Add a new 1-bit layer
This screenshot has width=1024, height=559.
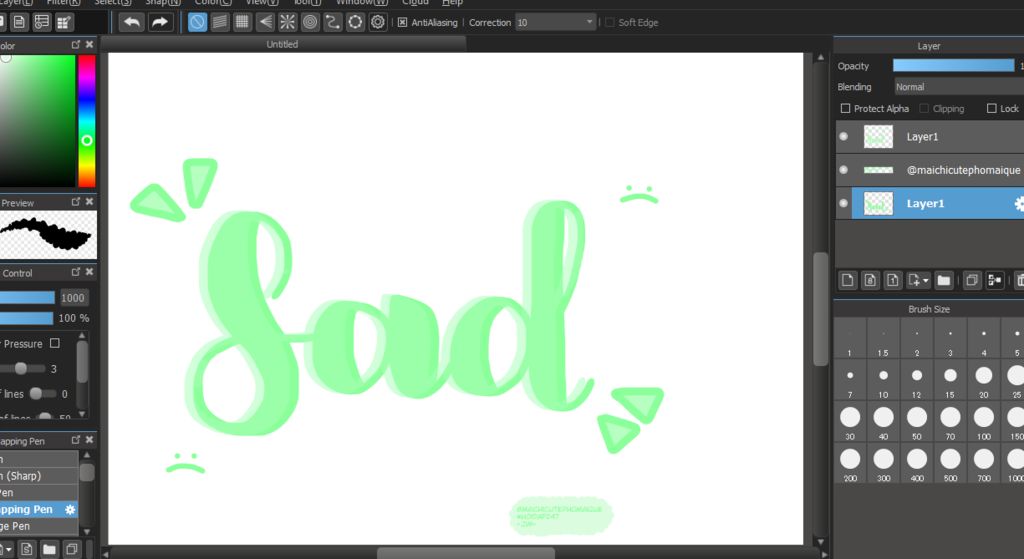892,280
